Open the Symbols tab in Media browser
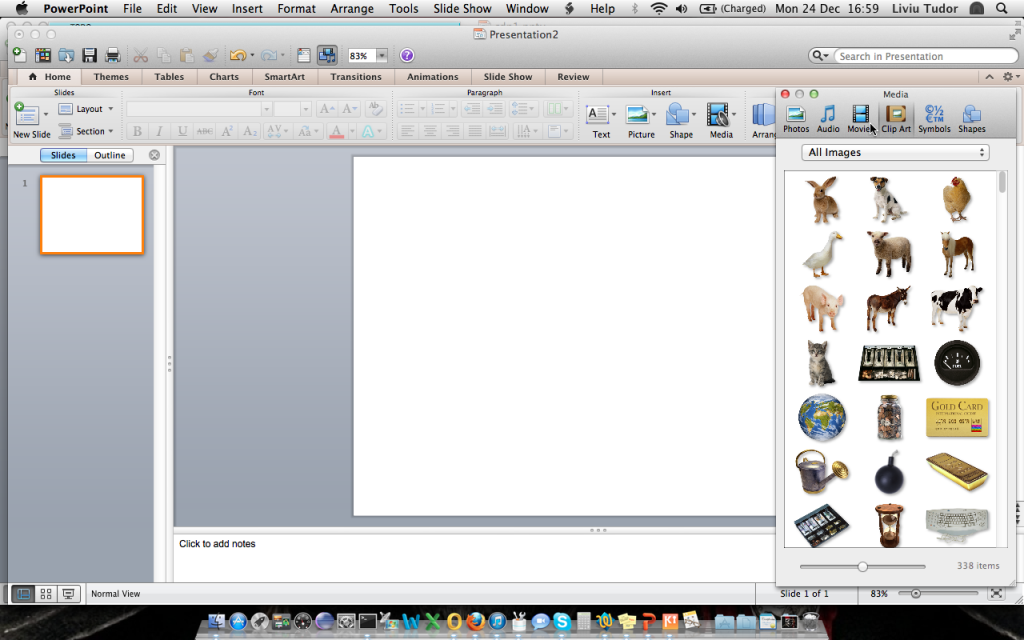Screen dimensions: 1024x640 pyautogui.click(x=934, y=118)
